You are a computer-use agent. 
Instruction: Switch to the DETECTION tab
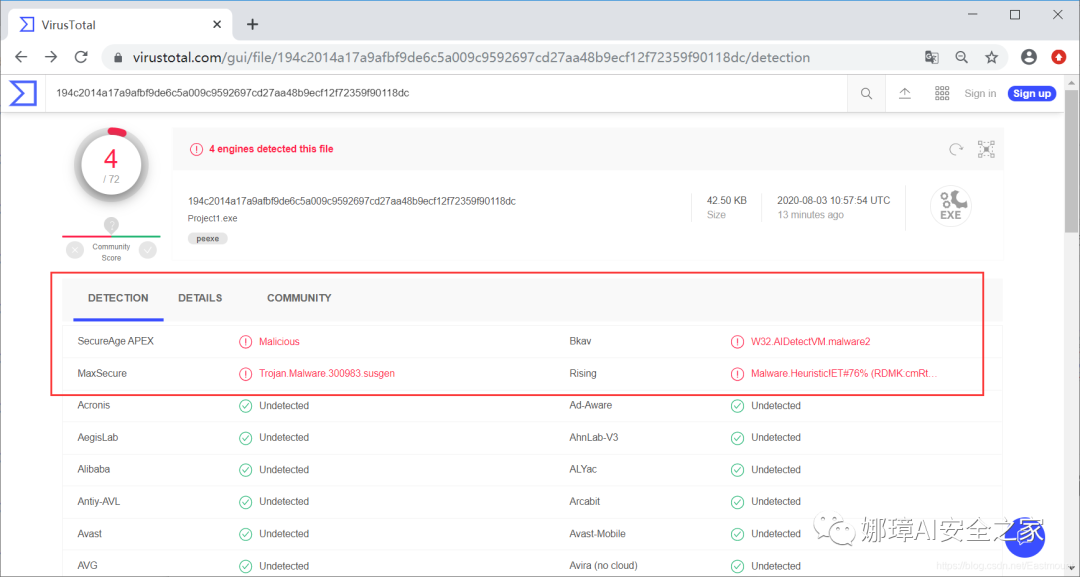coord(118,298)
